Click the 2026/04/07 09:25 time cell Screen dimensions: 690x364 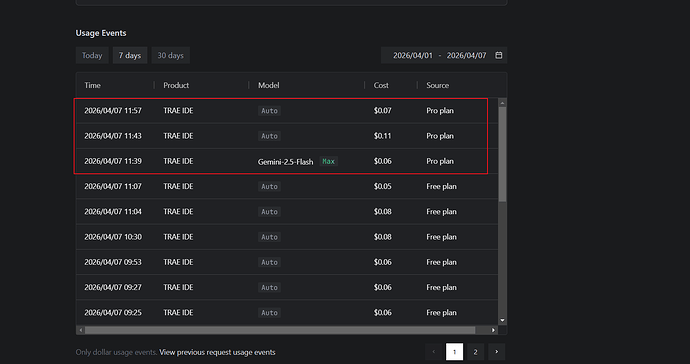tap(113, 313)
